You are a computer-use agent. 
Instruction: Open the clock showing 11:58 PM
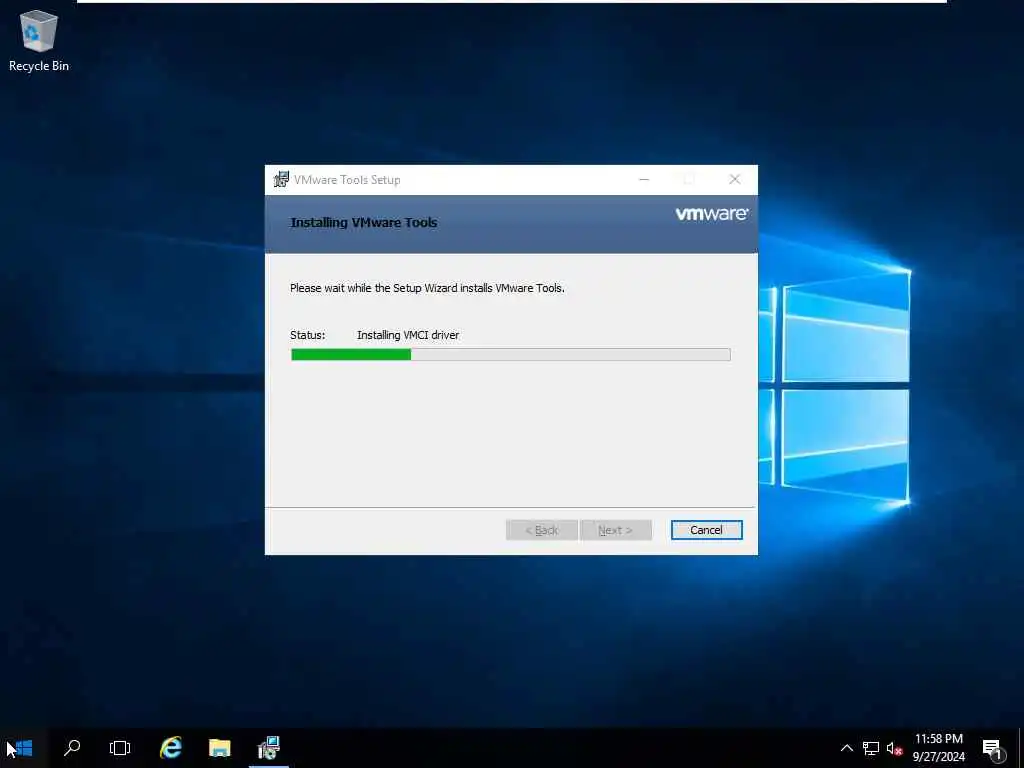(938, 748)
